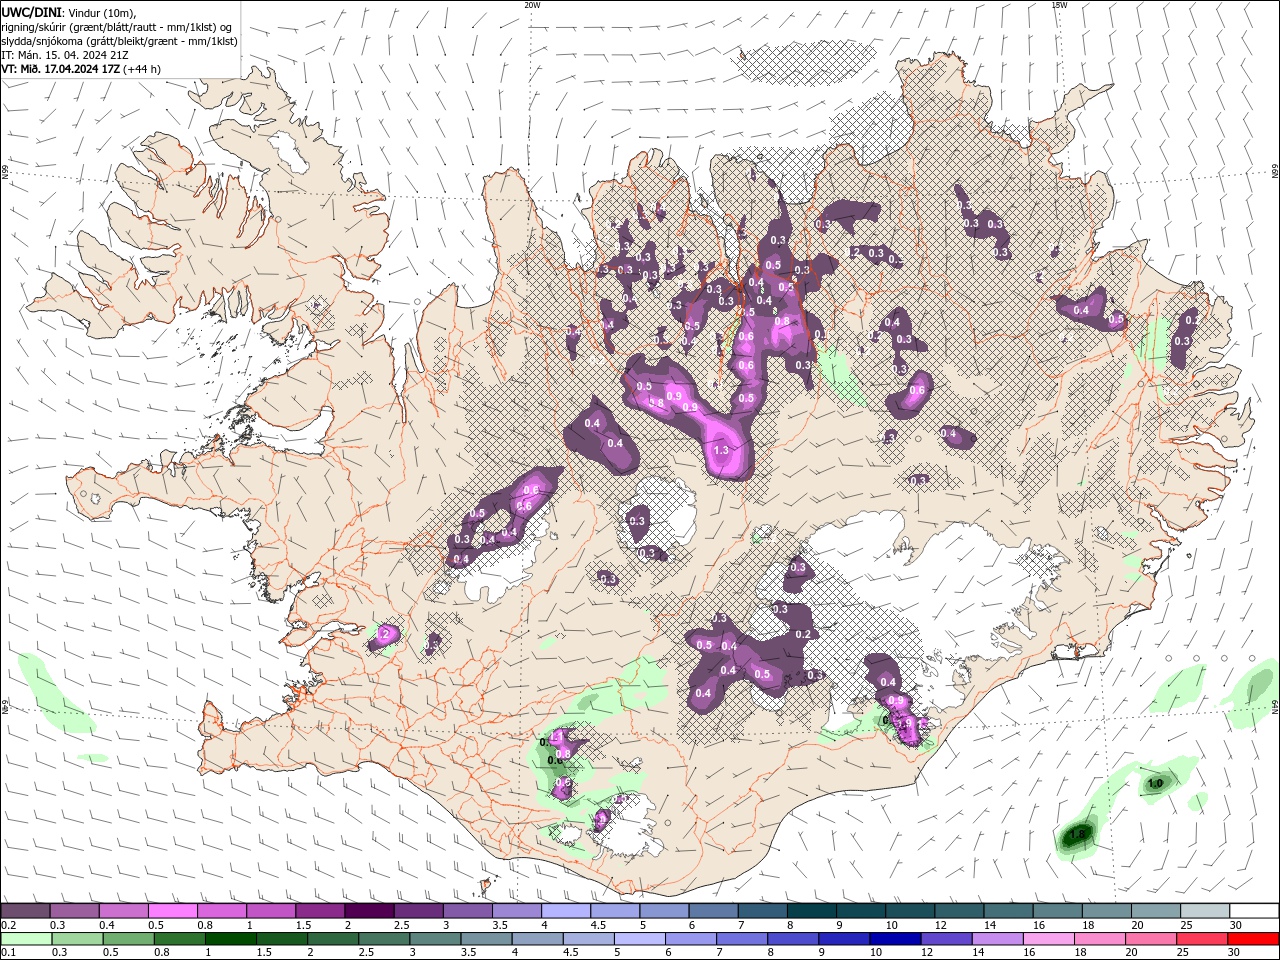1280x960 pixels.
Task: Click the 'rigning/skúrir (grænt/blátt/rautt' legend description line
Action: click(x=118, y=27)
